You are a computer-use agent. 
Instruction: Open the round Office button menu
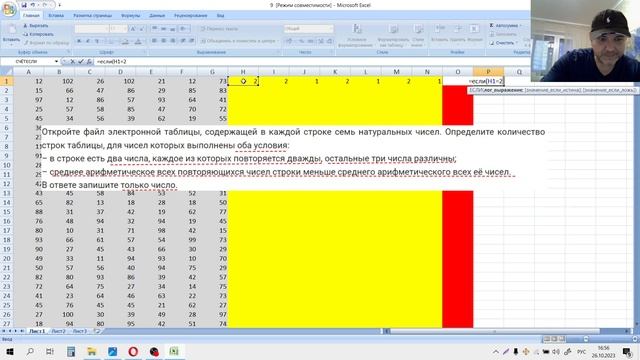point(9,9)
